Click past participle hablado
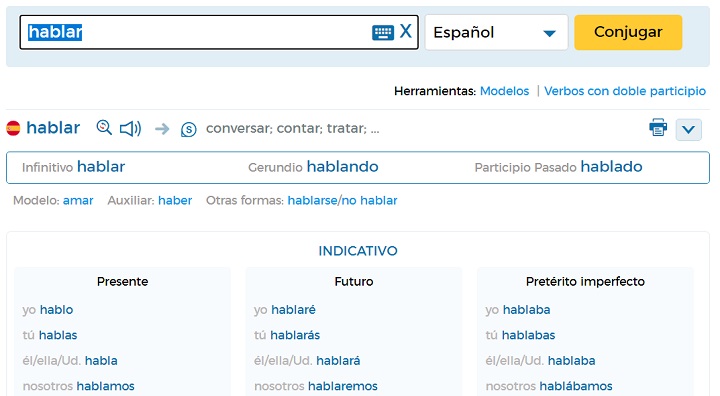720x396 pixels. click(611, 166)
